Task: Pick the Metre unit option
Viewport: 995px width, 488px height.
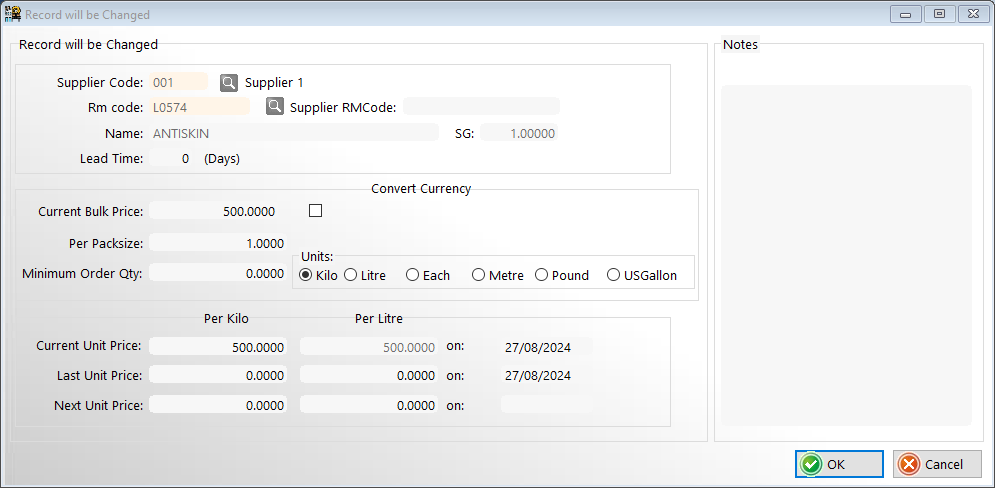Action: click(478, 275)
